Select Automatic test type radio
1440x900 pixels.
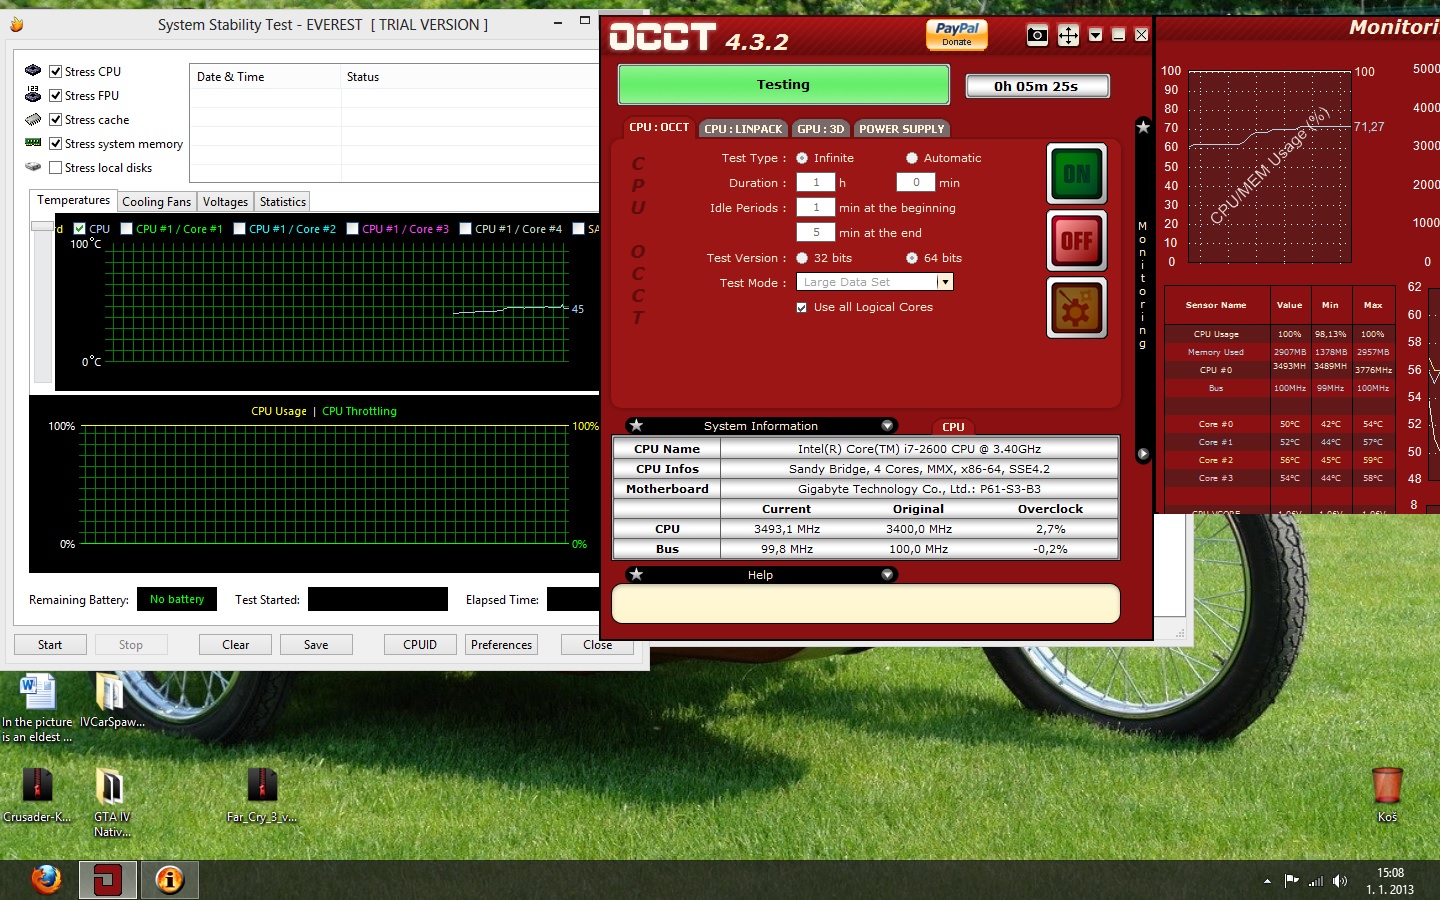[912, 158]
